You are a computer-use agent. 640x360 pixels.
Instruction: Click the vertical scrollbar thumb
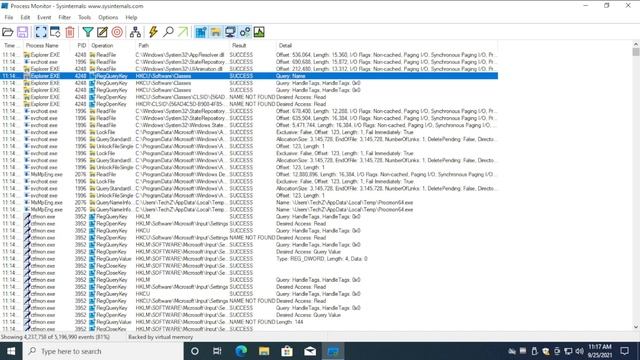[x=636, y=52]
